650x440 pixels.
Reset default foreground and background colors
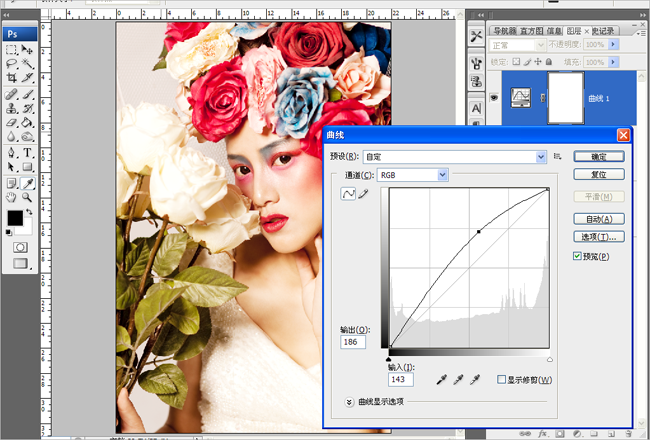(9, 233)
